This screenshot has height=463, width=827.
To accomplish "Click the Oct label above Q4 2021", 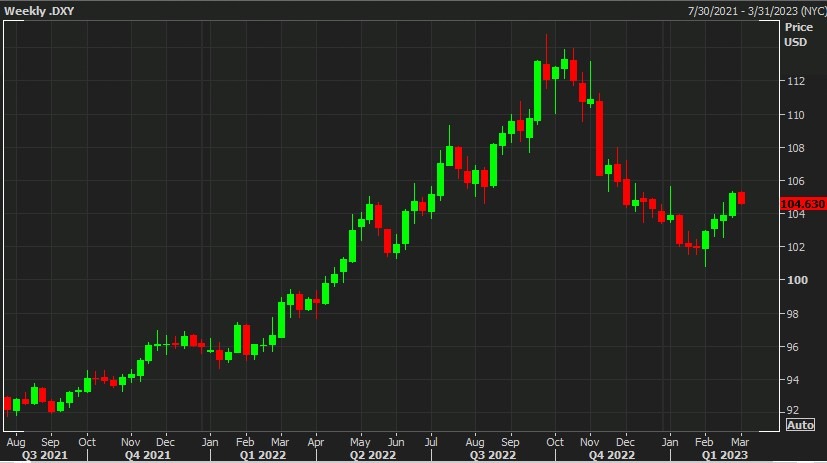I will click(87, 442).
